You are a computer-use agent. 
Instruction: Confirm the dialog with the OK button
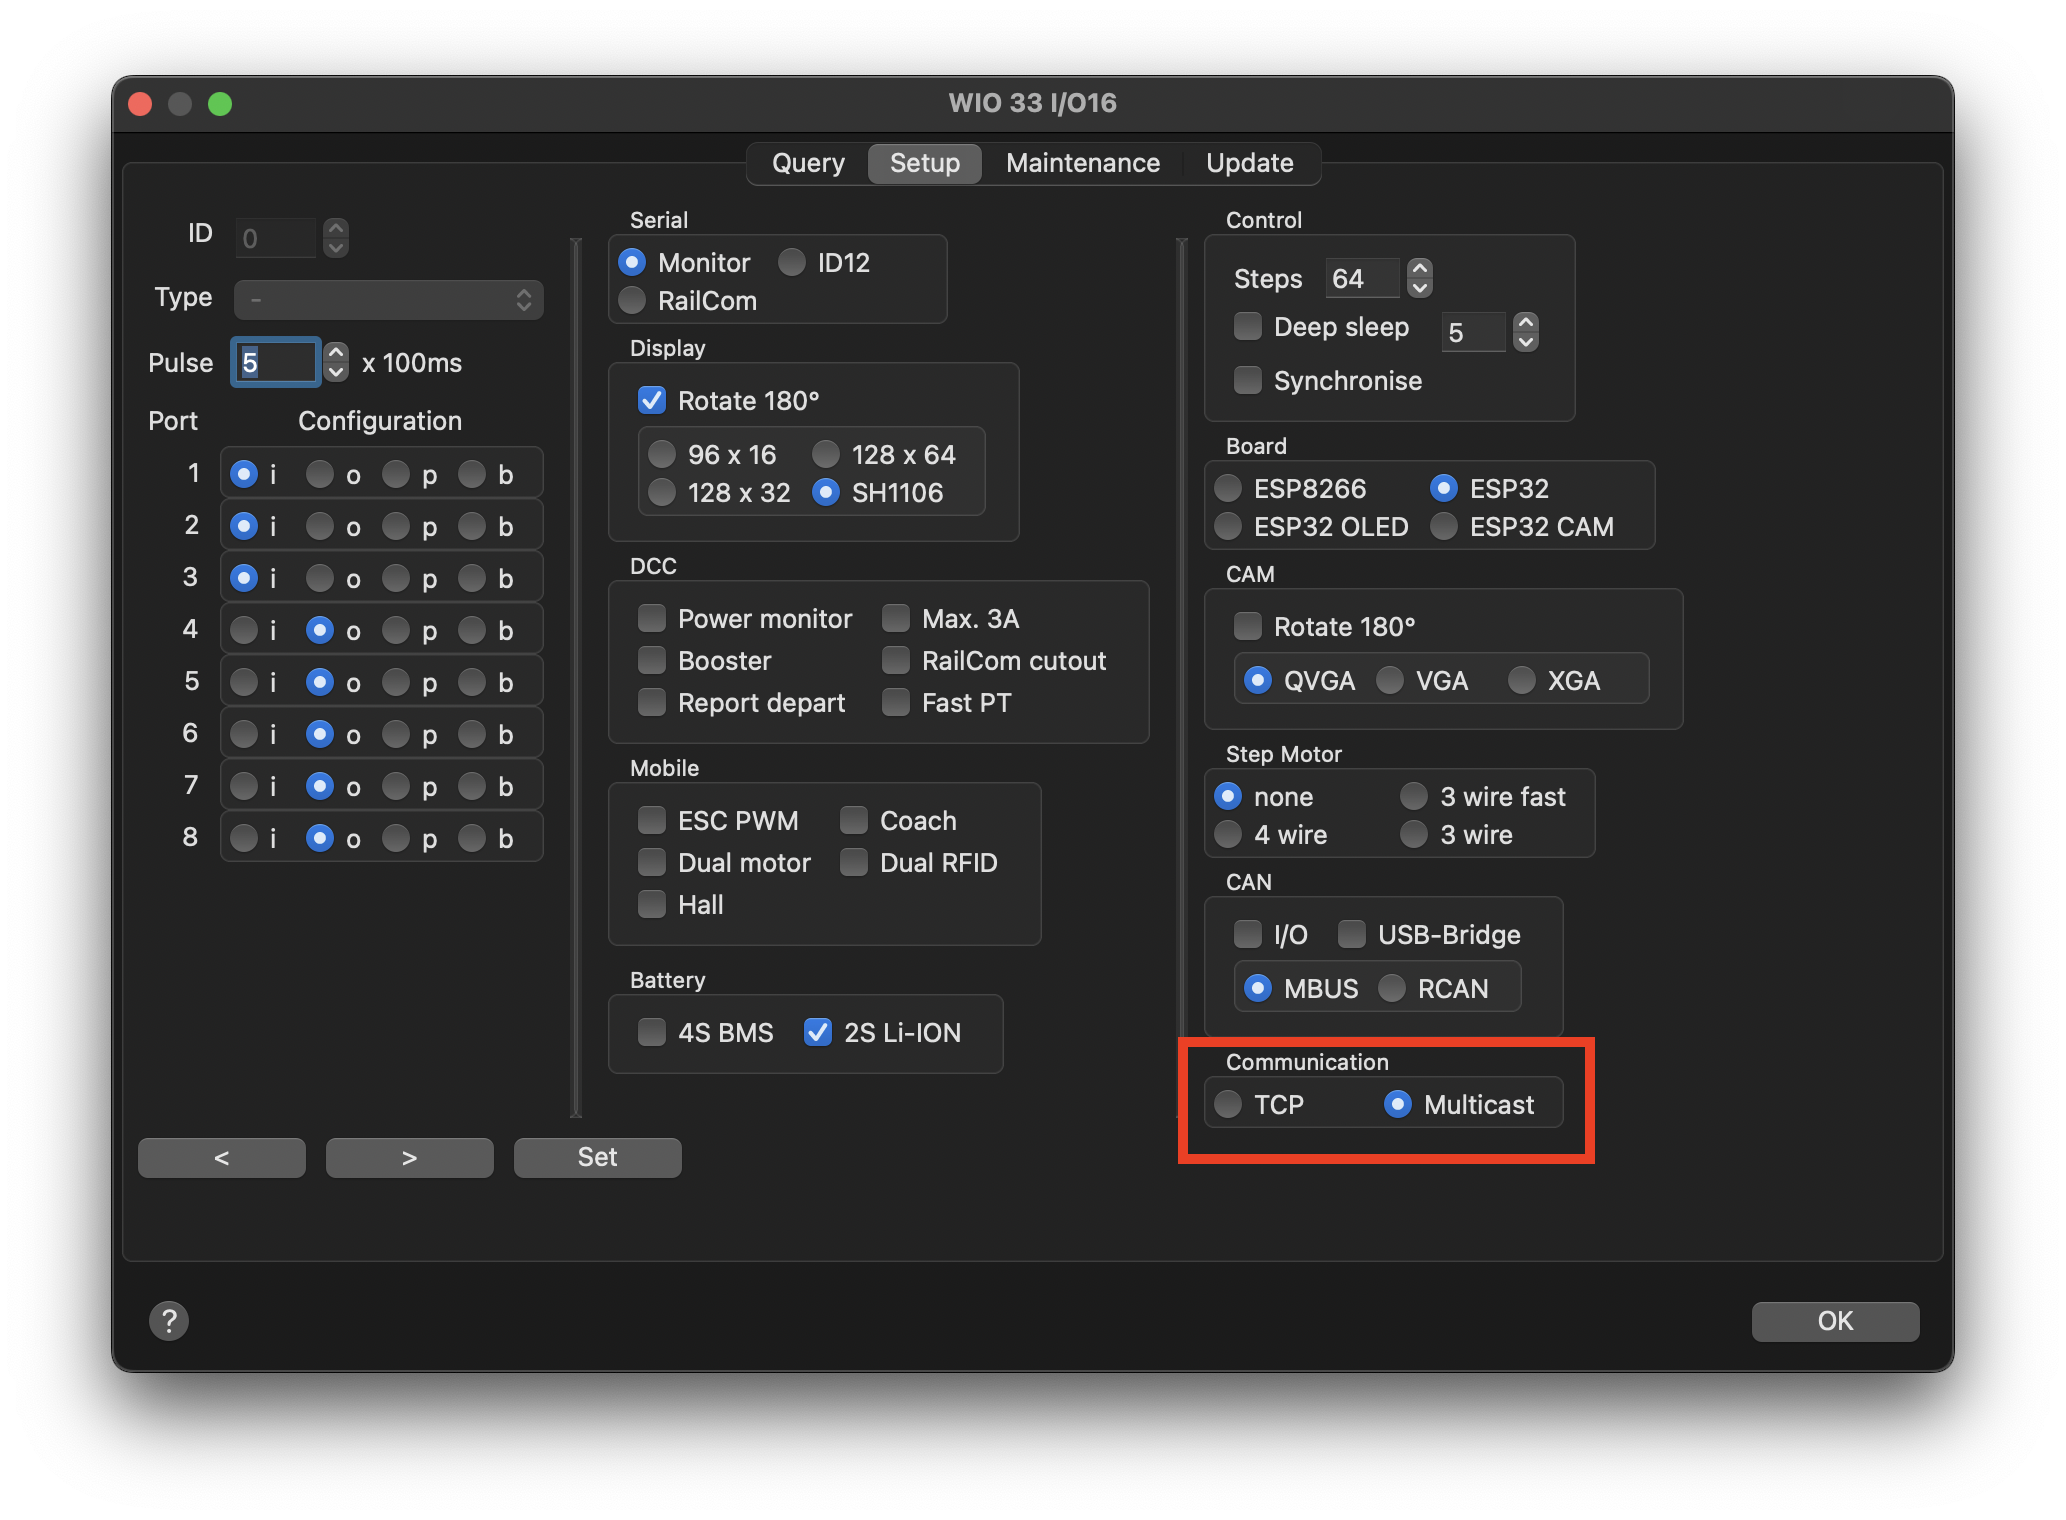pyautogui.click(x=1834, y=1321)
